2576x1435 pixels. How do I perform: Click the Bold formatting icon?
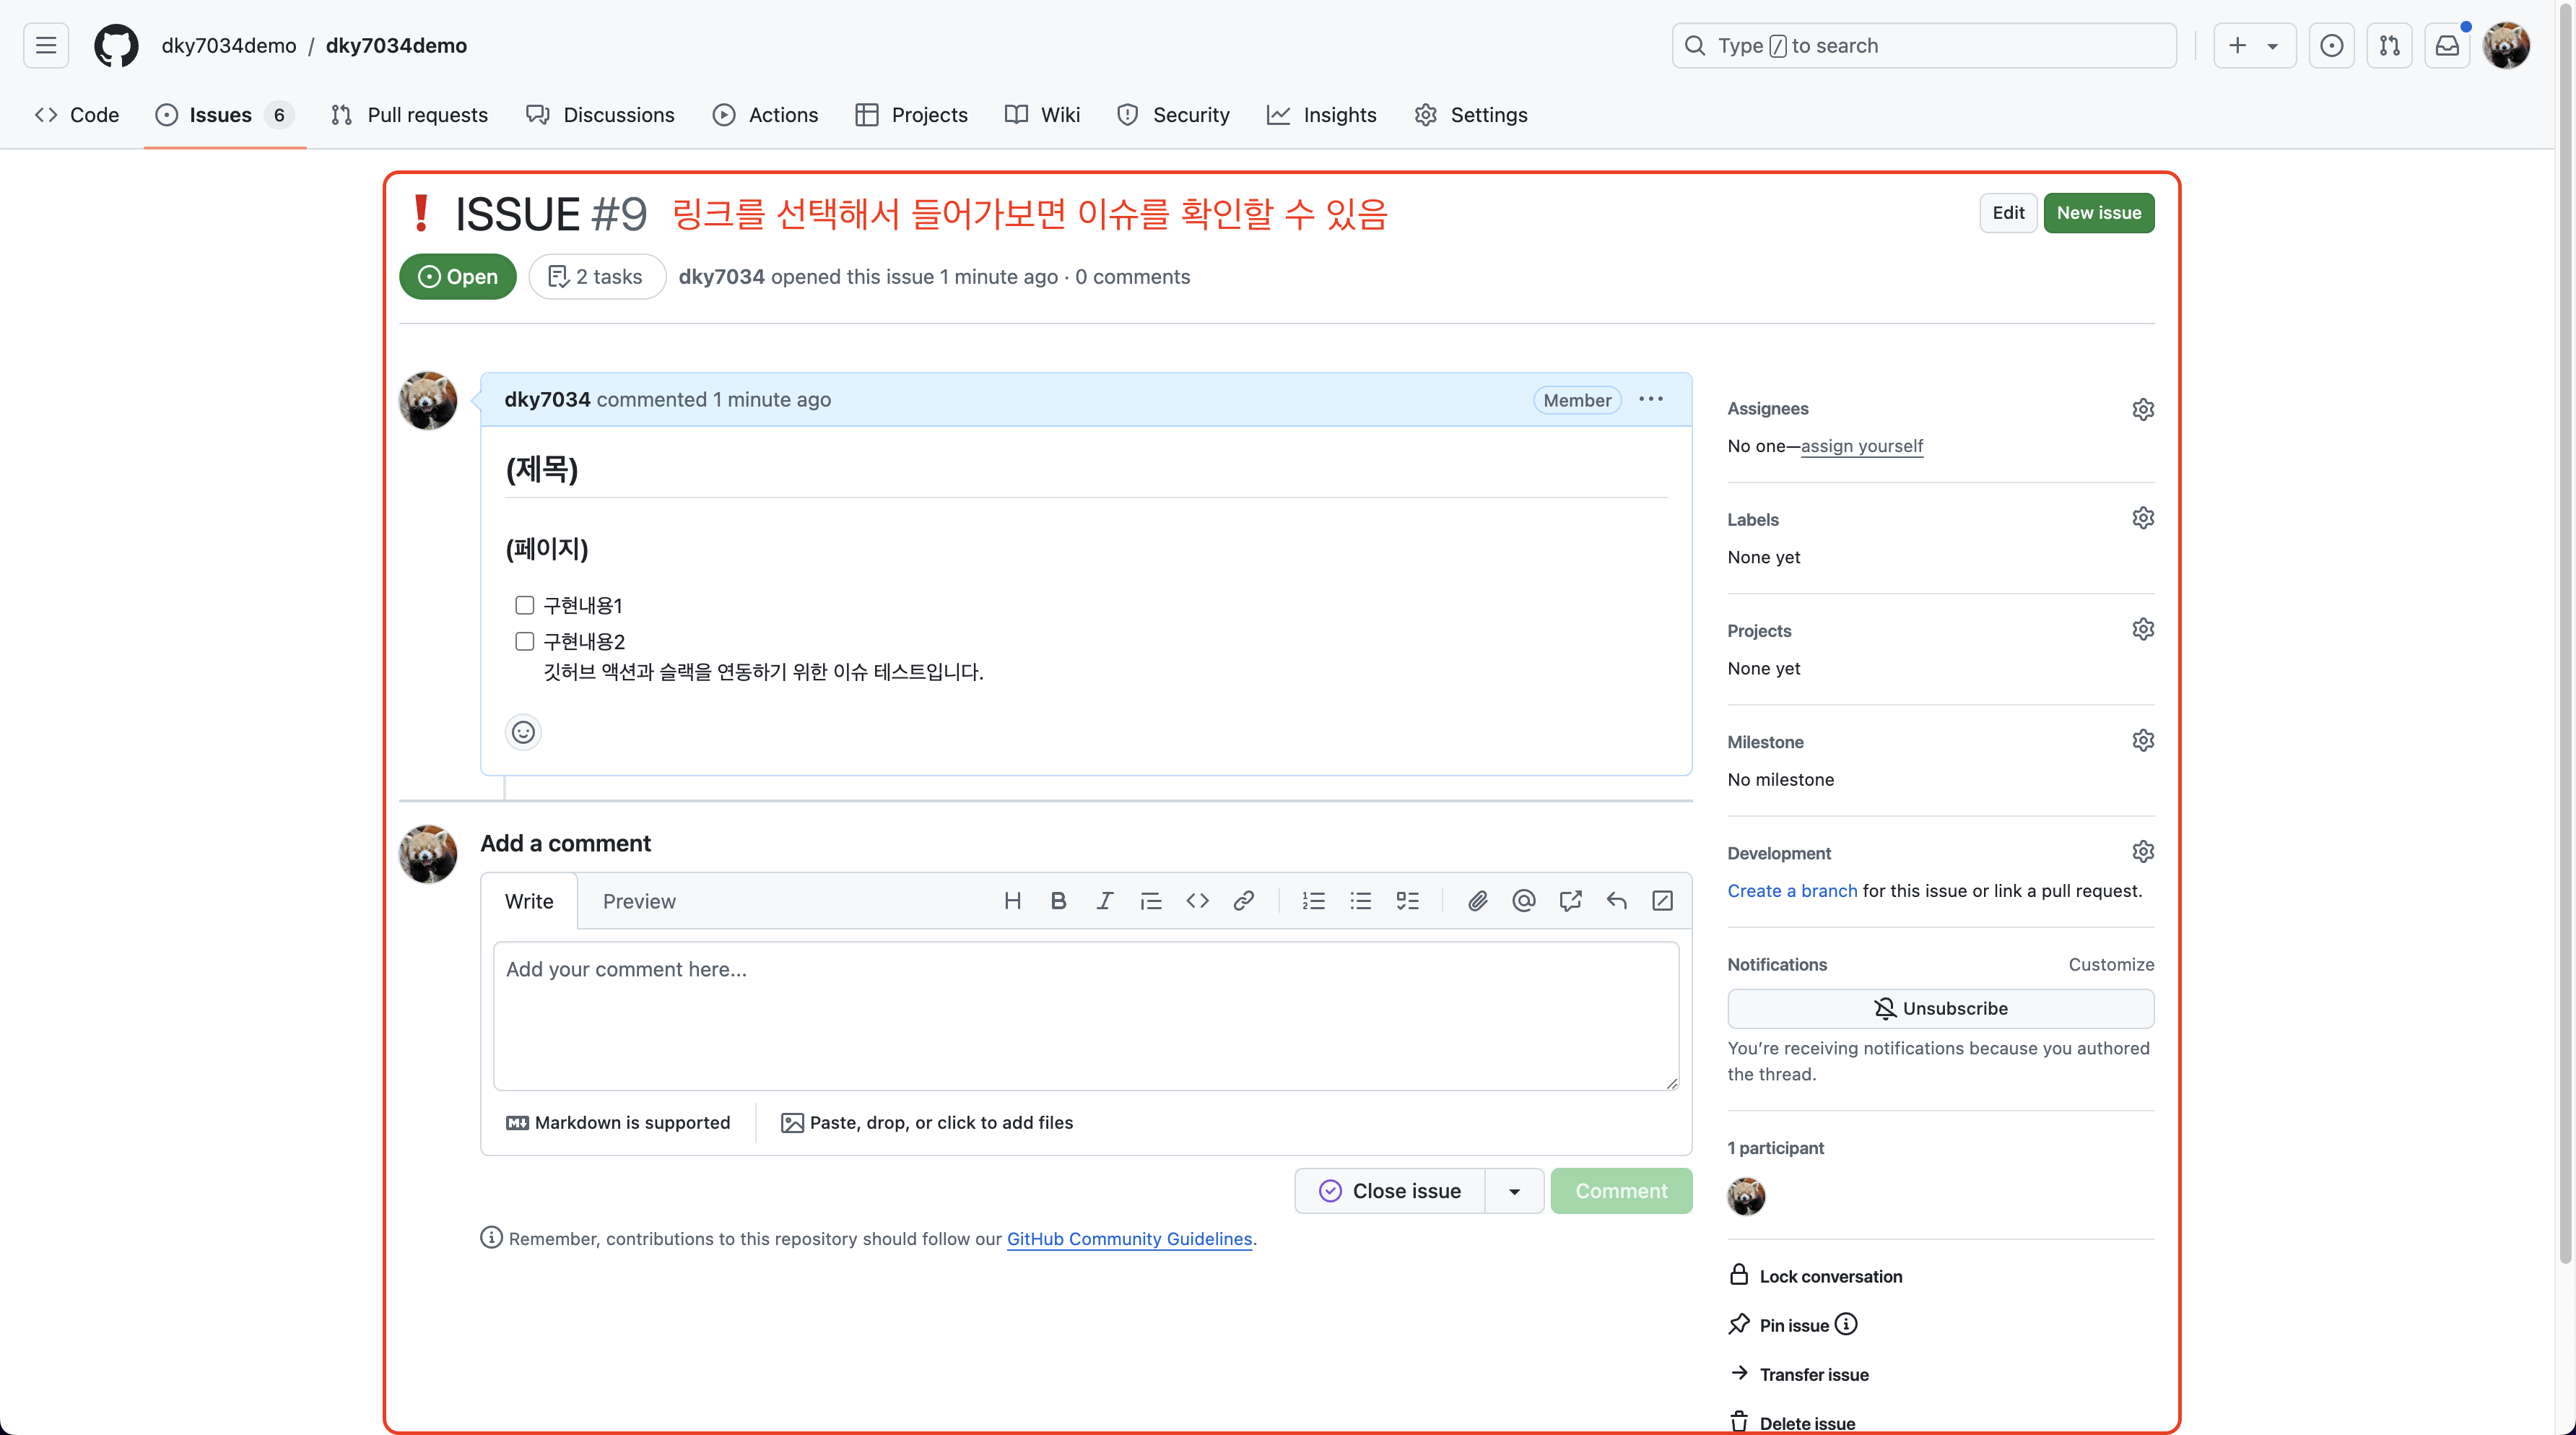pos(1058,901)
